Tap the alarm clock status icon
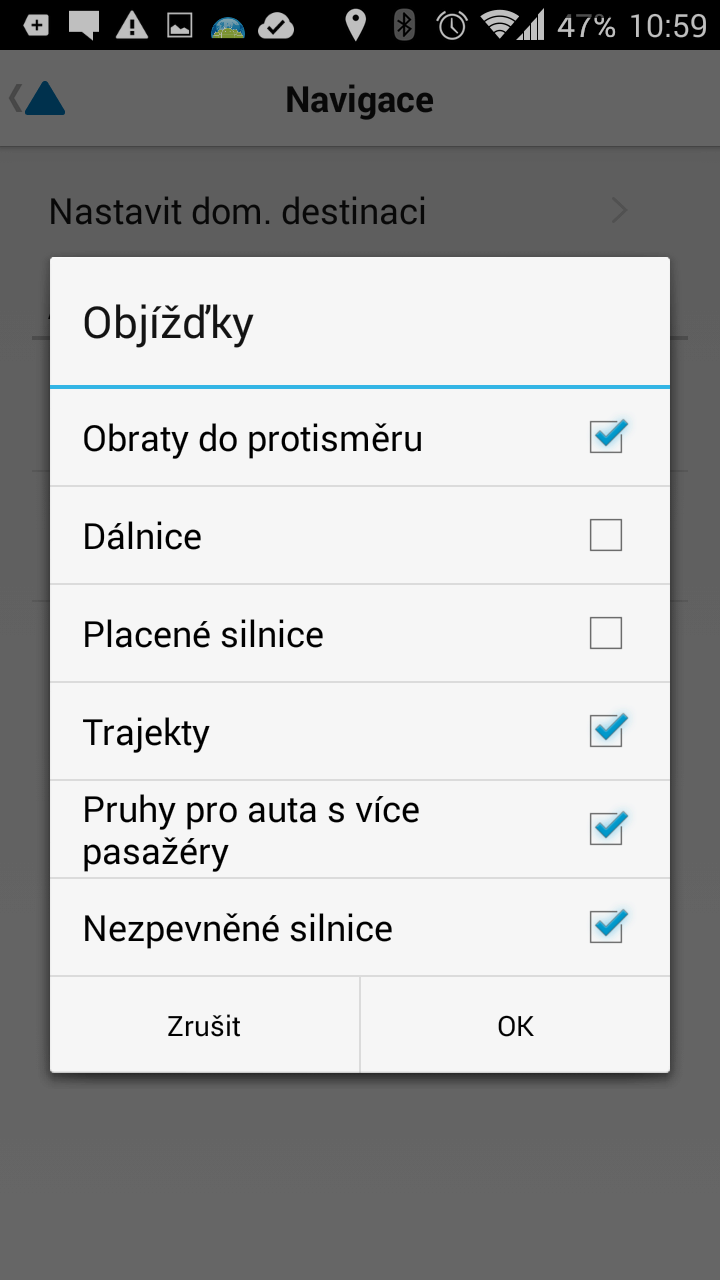The image size is (720, 1280). click(453, 25)
